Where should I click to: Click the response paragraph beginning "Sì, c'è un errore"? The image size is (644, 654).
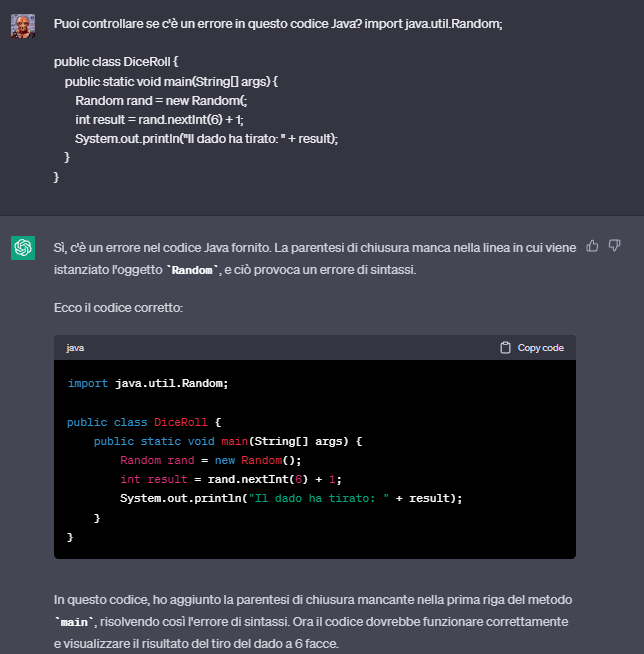pos(300,246)
